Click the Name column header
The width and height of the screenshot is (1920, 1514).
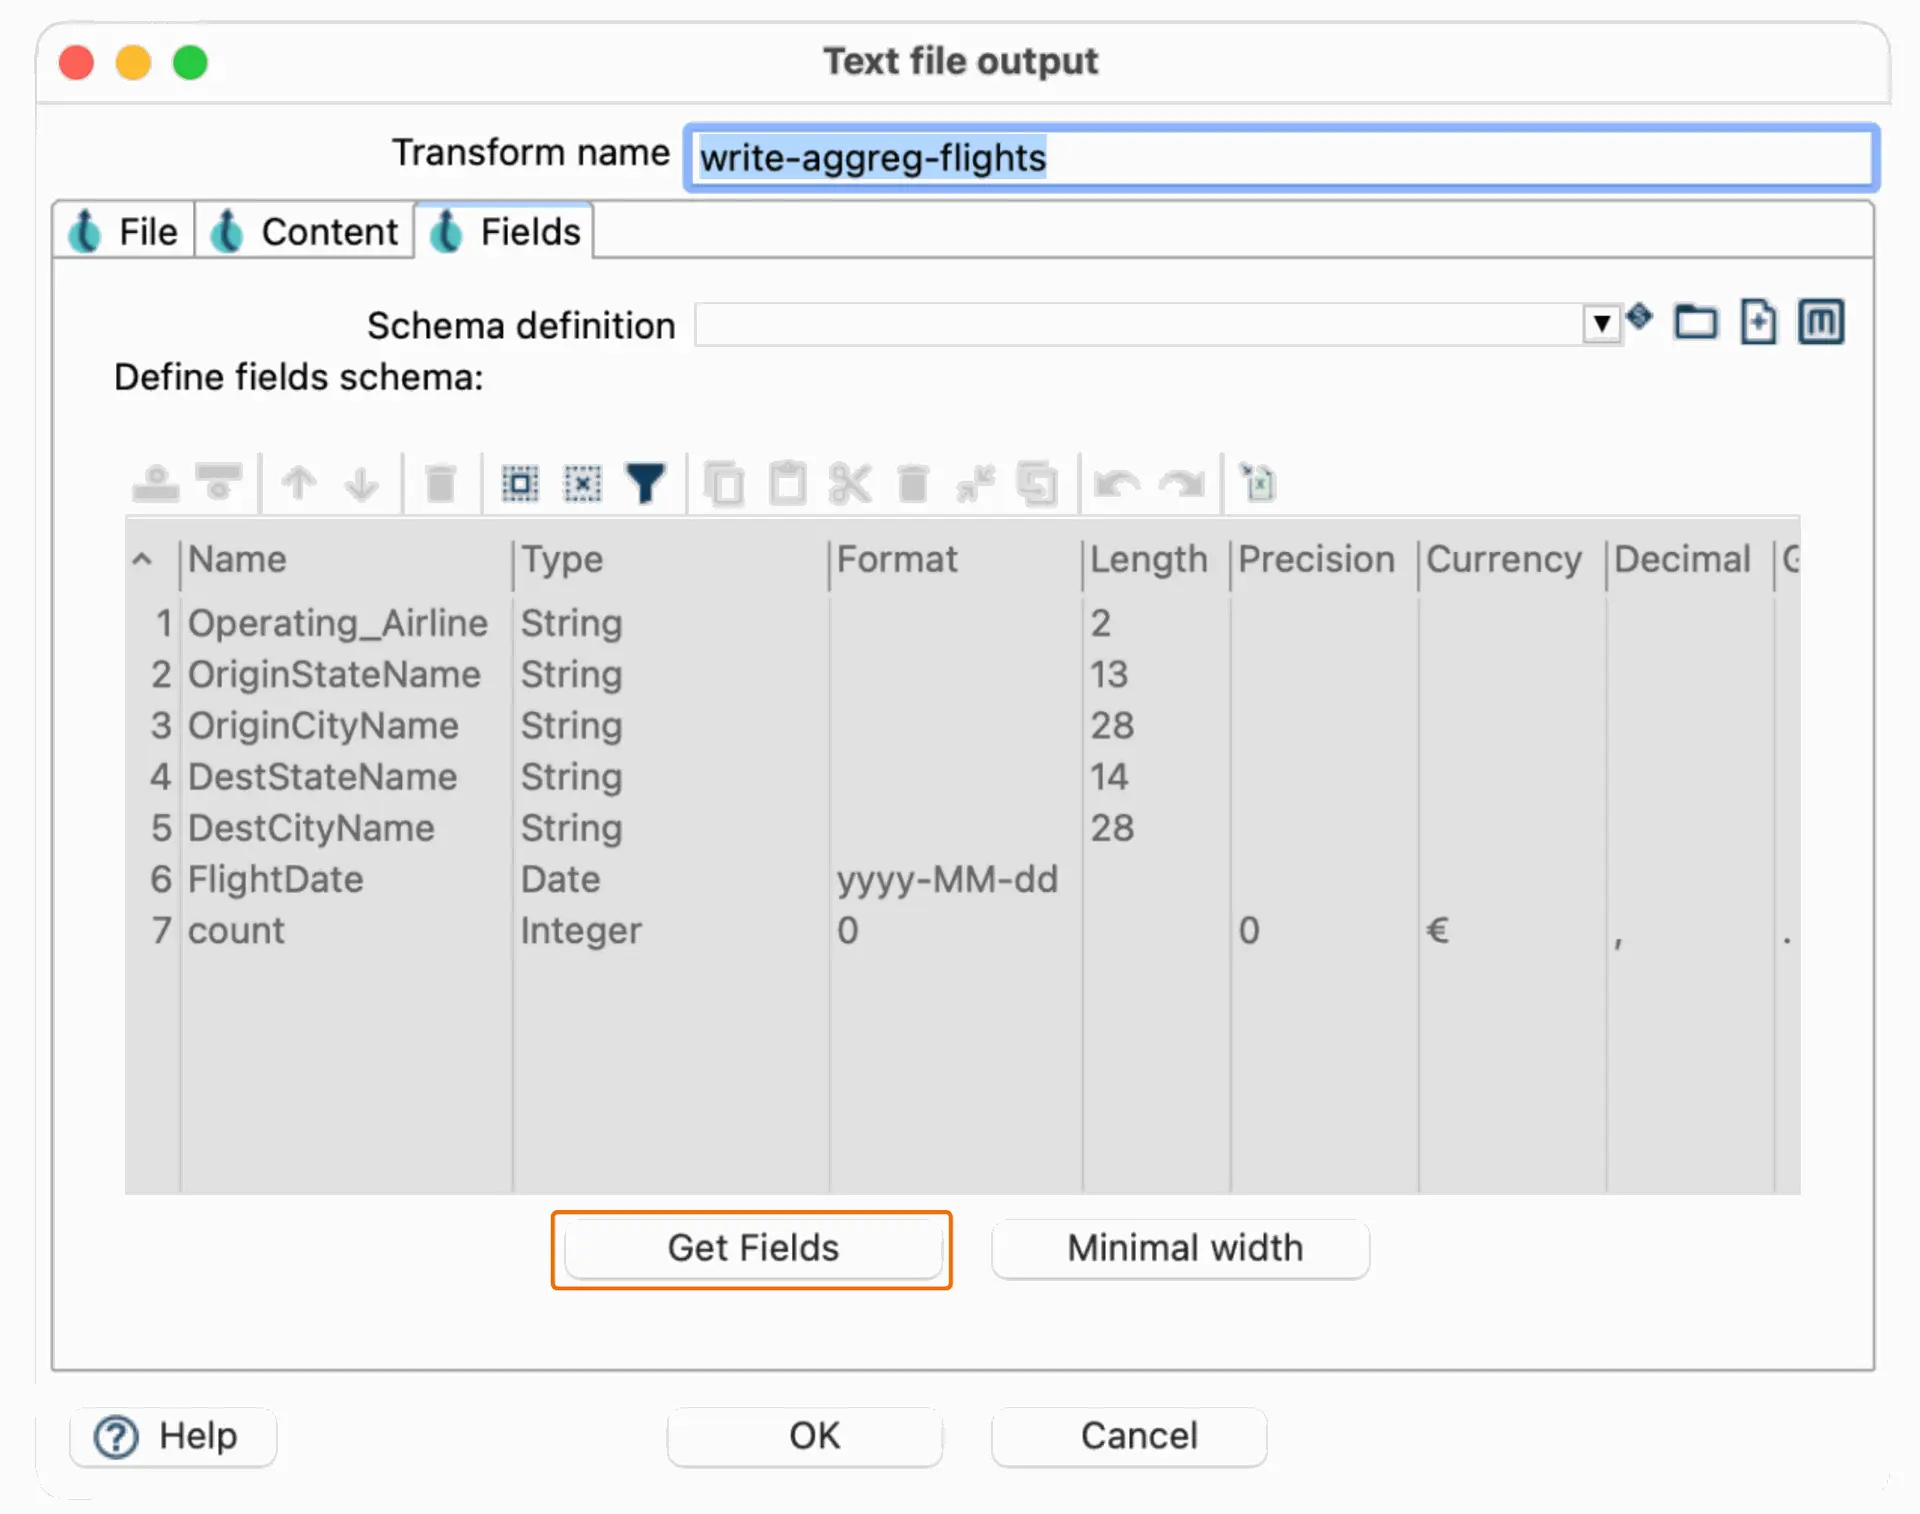pos(346,560)
